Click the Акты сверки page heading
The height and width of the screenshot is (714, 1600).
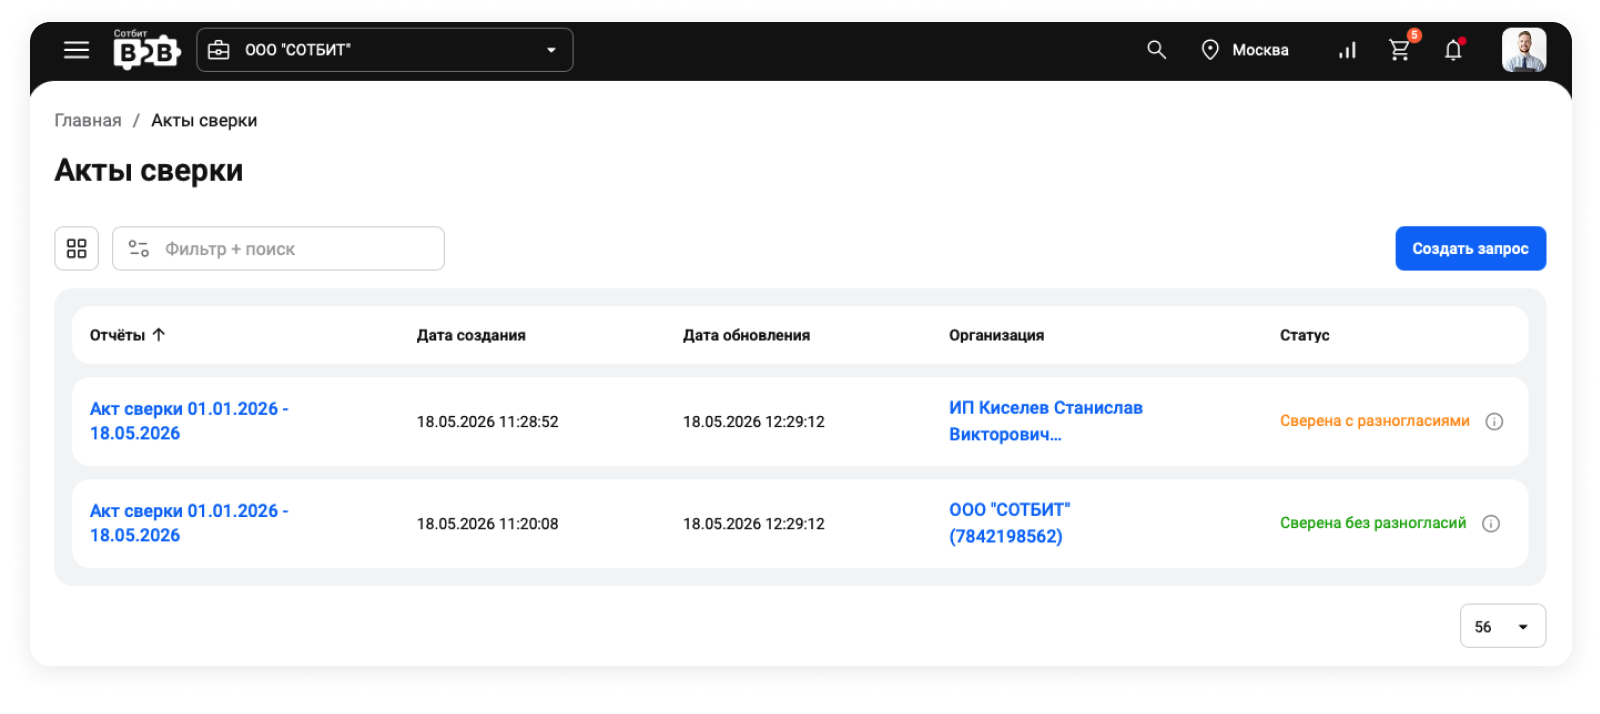[149, 171]
